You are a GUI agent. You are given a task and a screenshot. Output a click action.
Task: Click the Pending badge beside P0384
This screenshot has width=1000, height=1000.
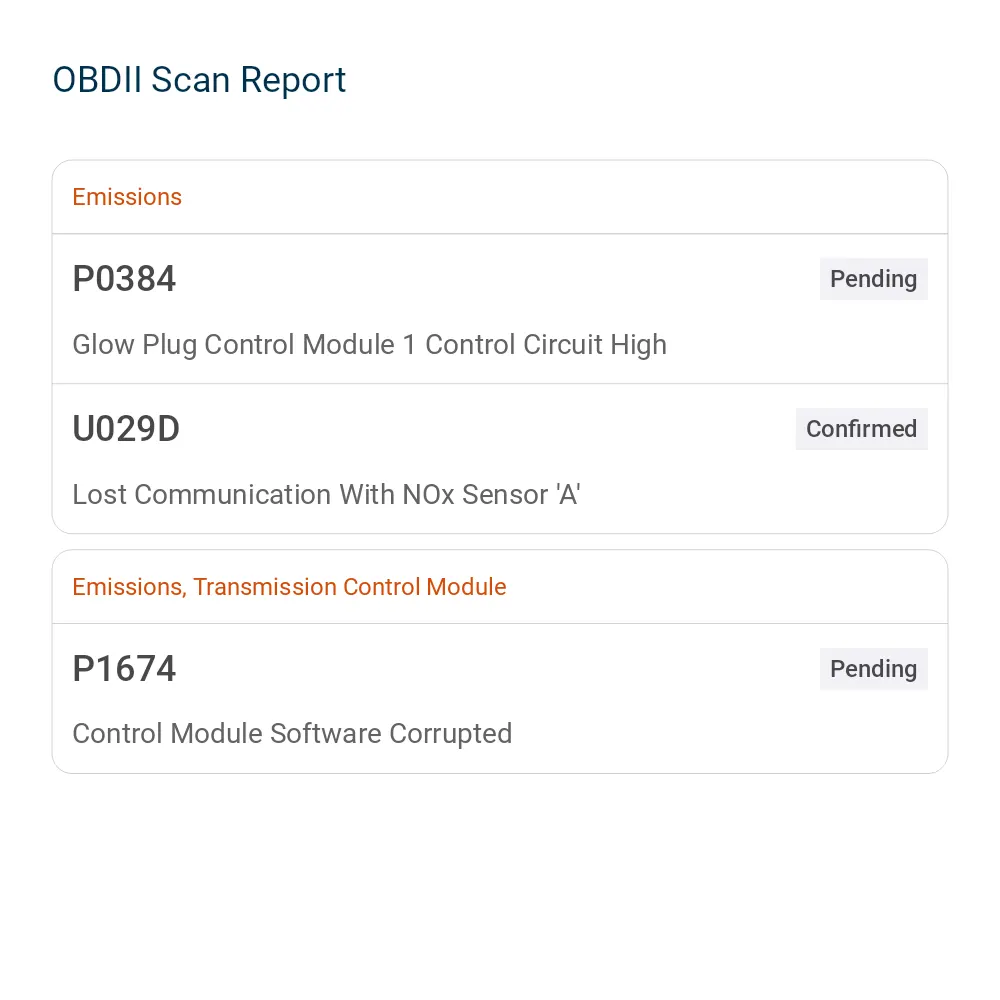873,279
